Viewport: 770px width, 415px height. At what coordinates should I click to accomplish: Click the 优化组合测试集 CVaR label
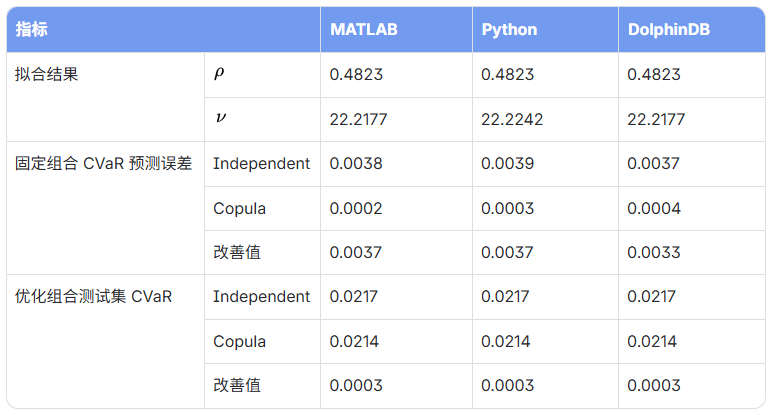[93, 297]
